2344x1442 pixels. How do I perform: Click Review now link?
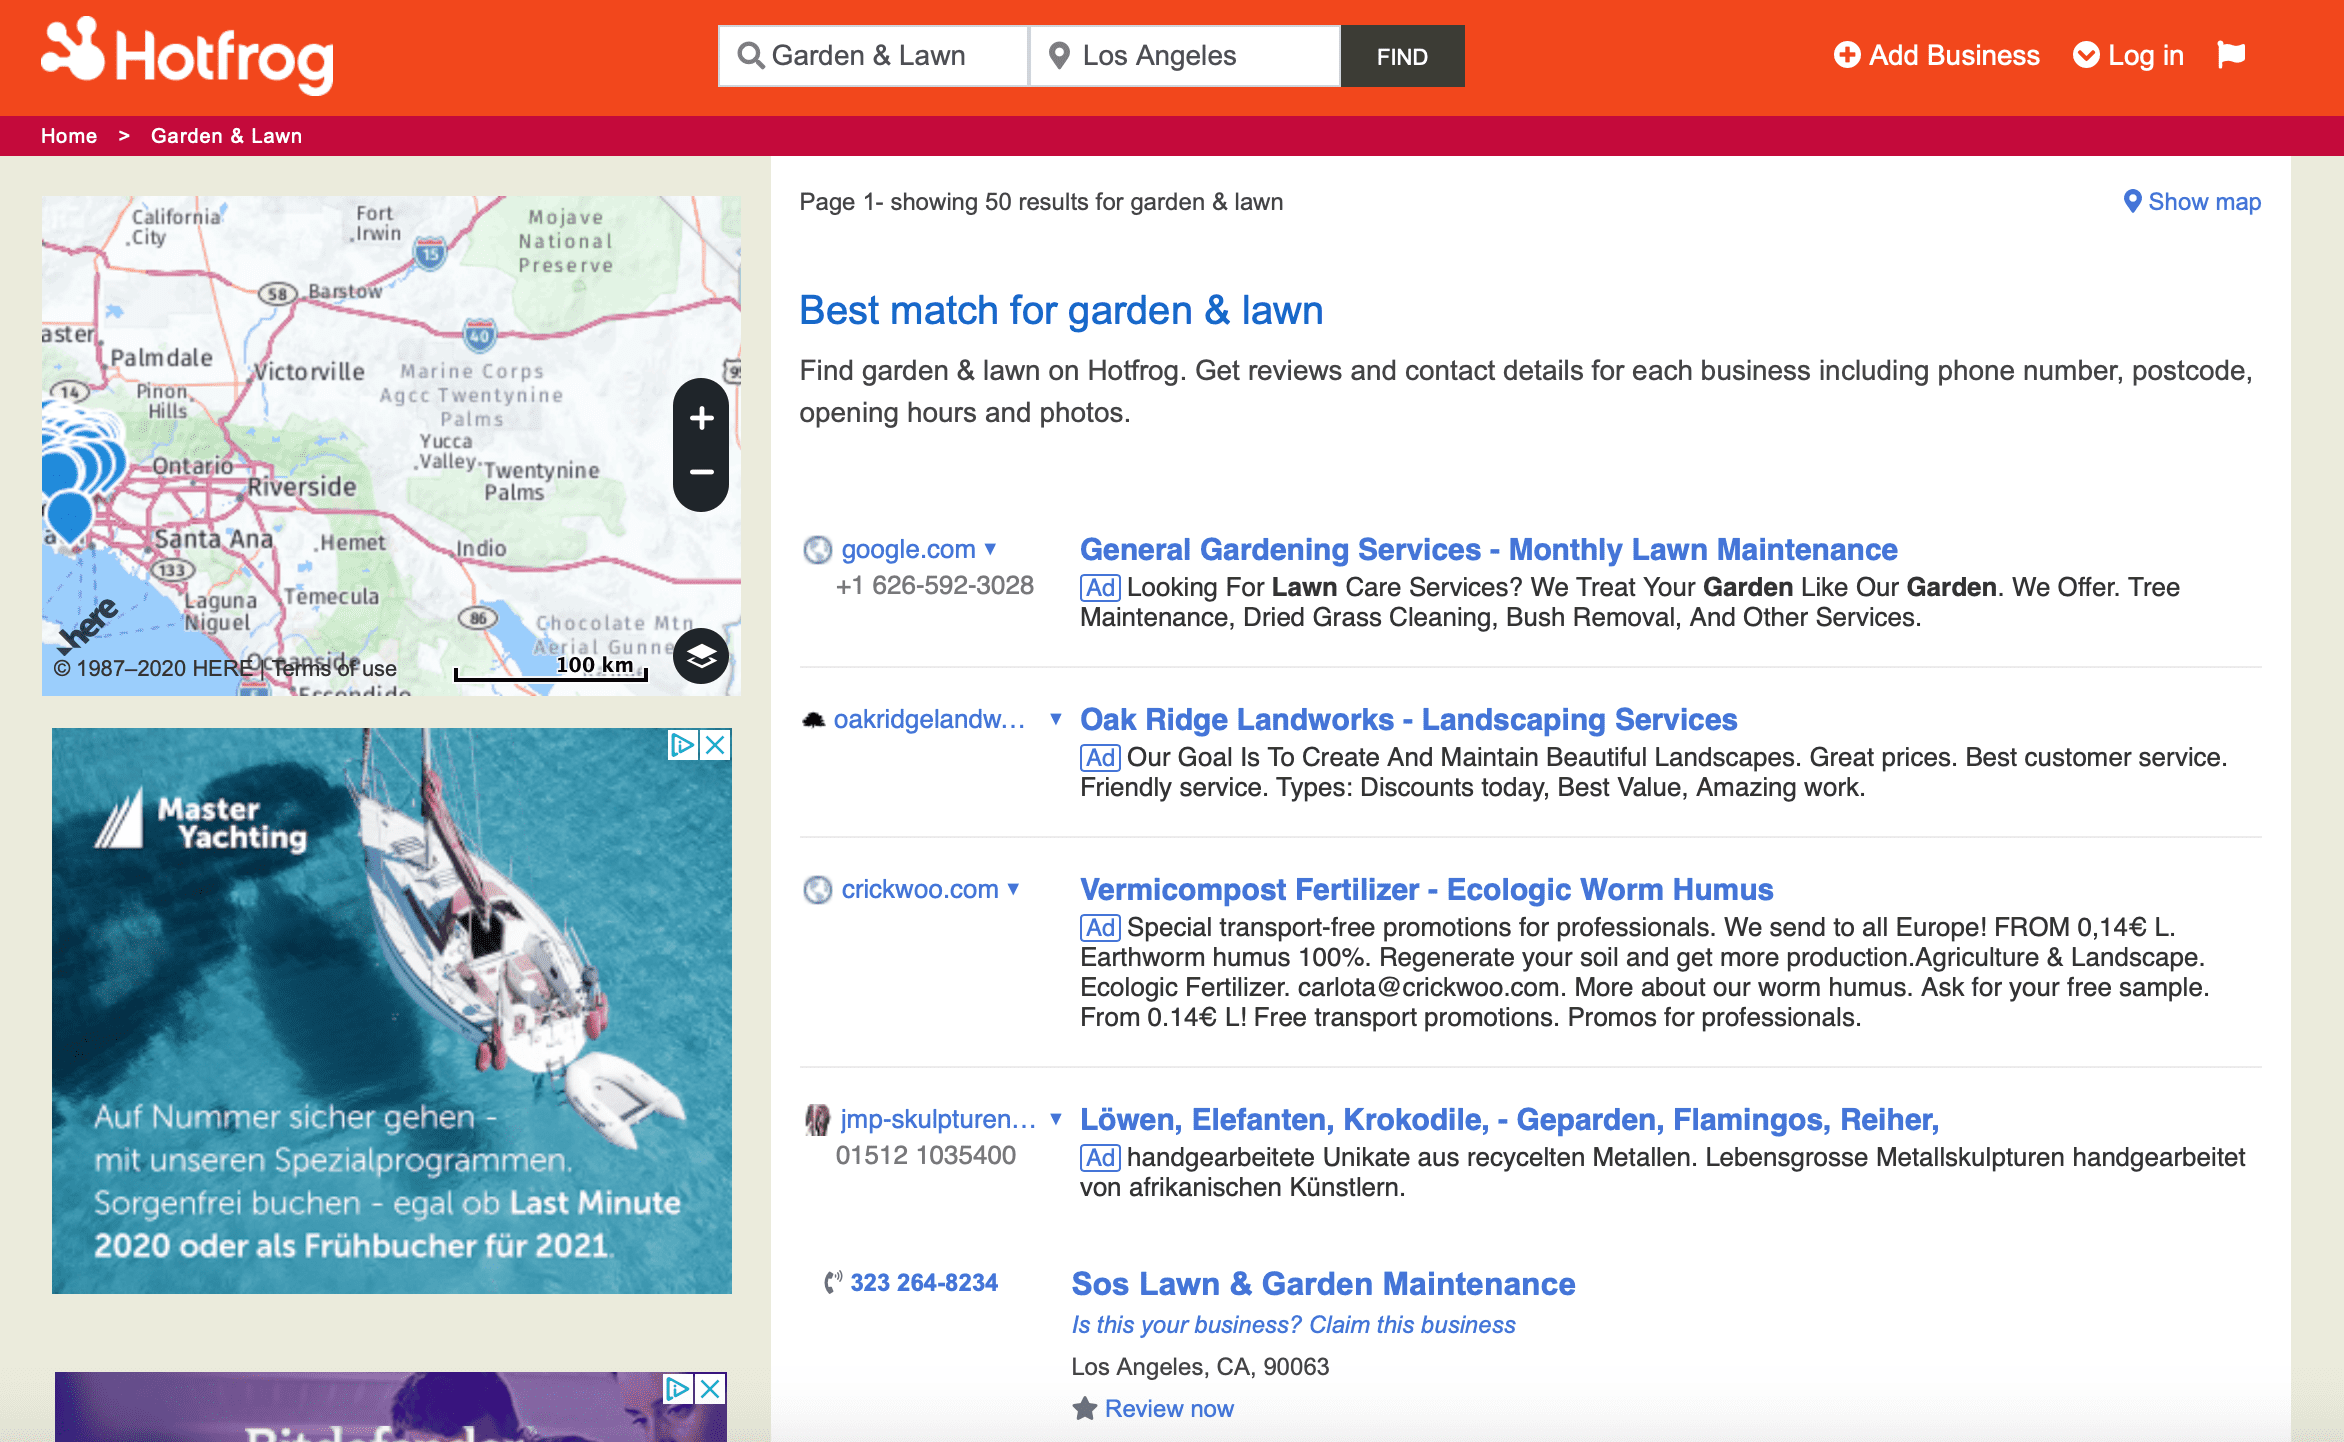[x=1168, y=1409]
